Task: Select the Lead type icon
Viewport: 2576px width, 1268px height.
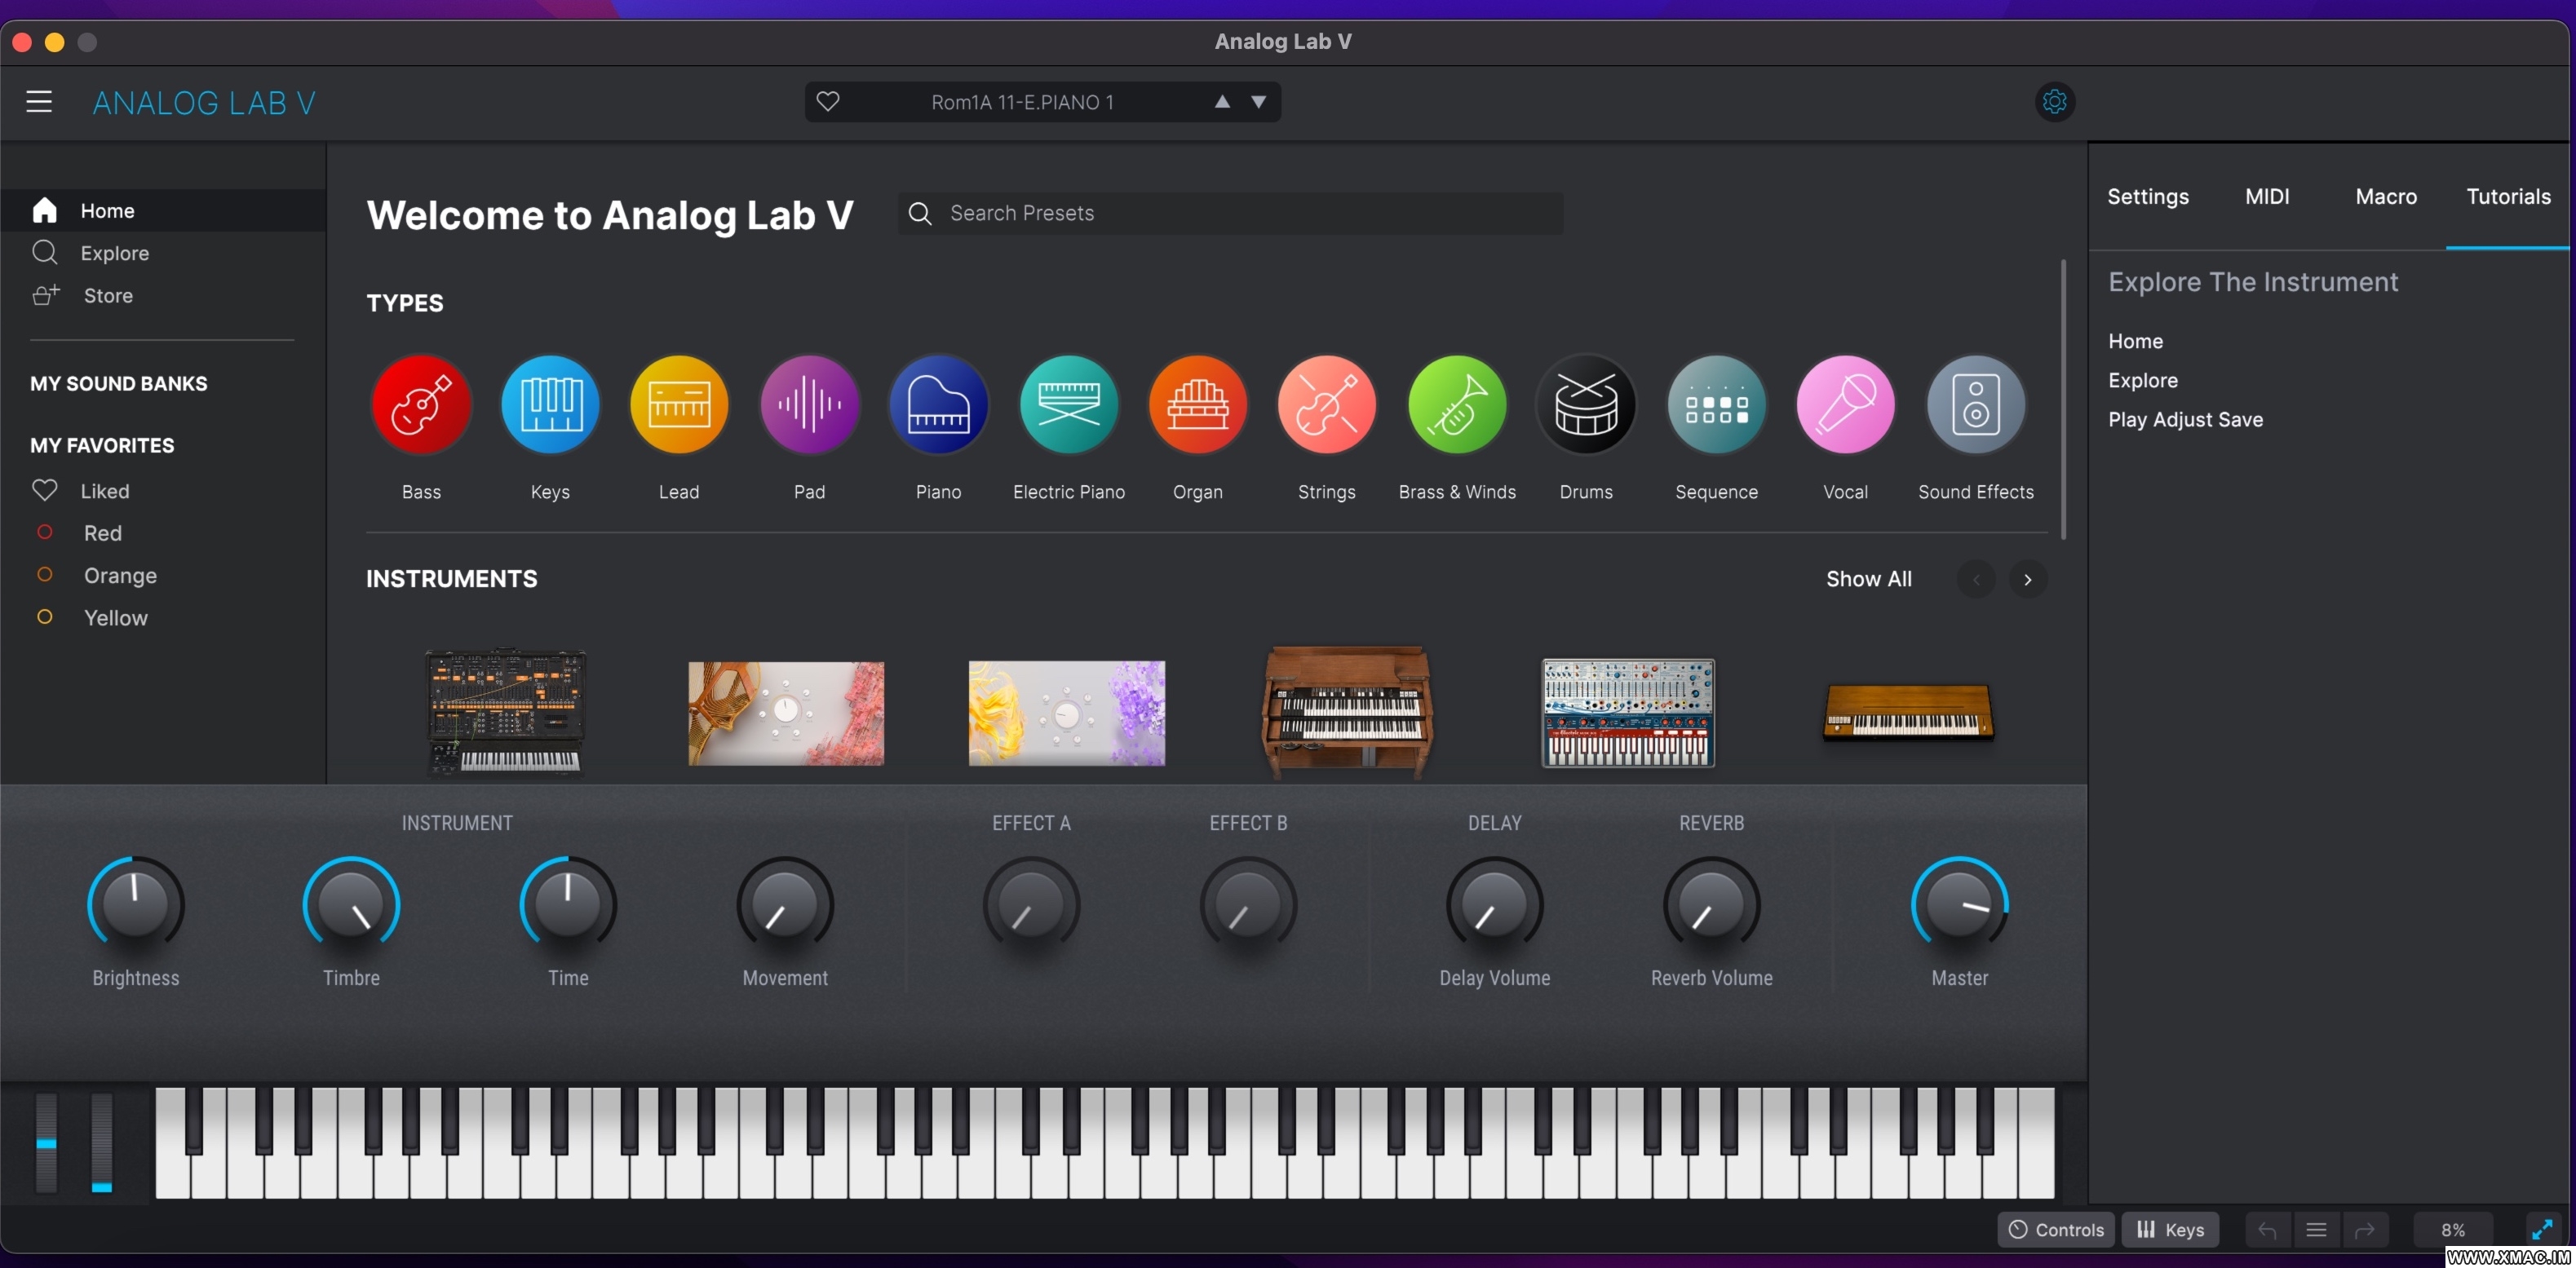Action: coord(679,404)
